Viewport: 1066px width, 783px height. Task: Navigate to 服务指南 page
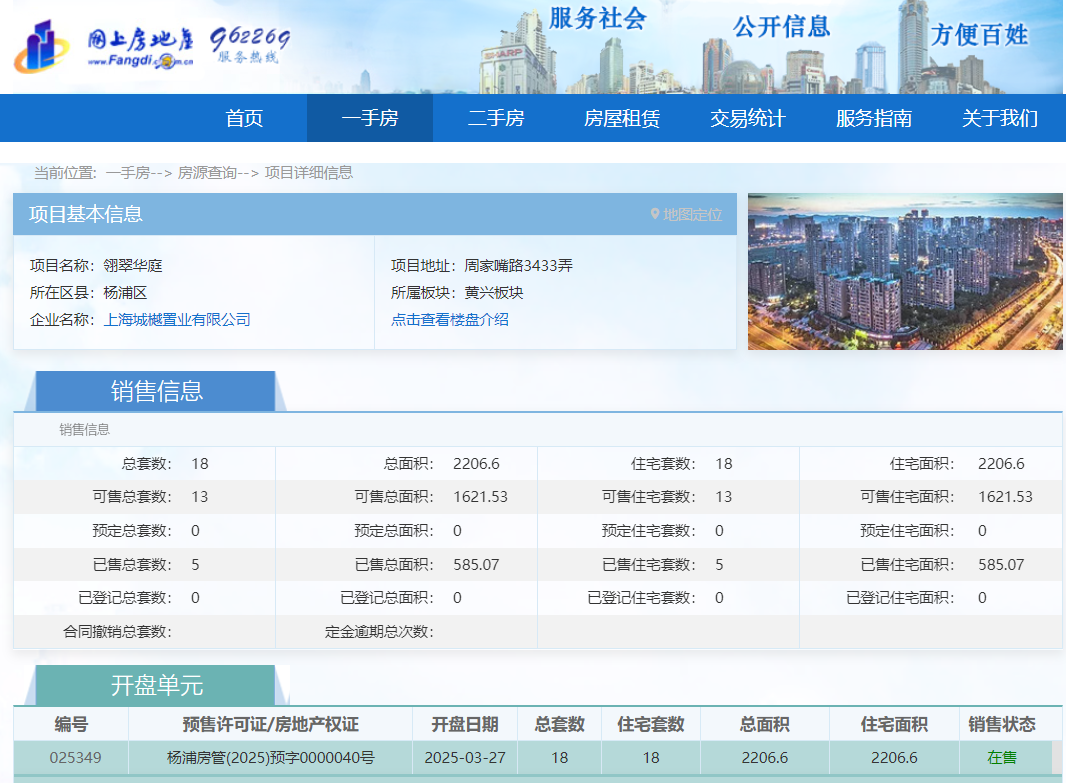coord(874,118)
